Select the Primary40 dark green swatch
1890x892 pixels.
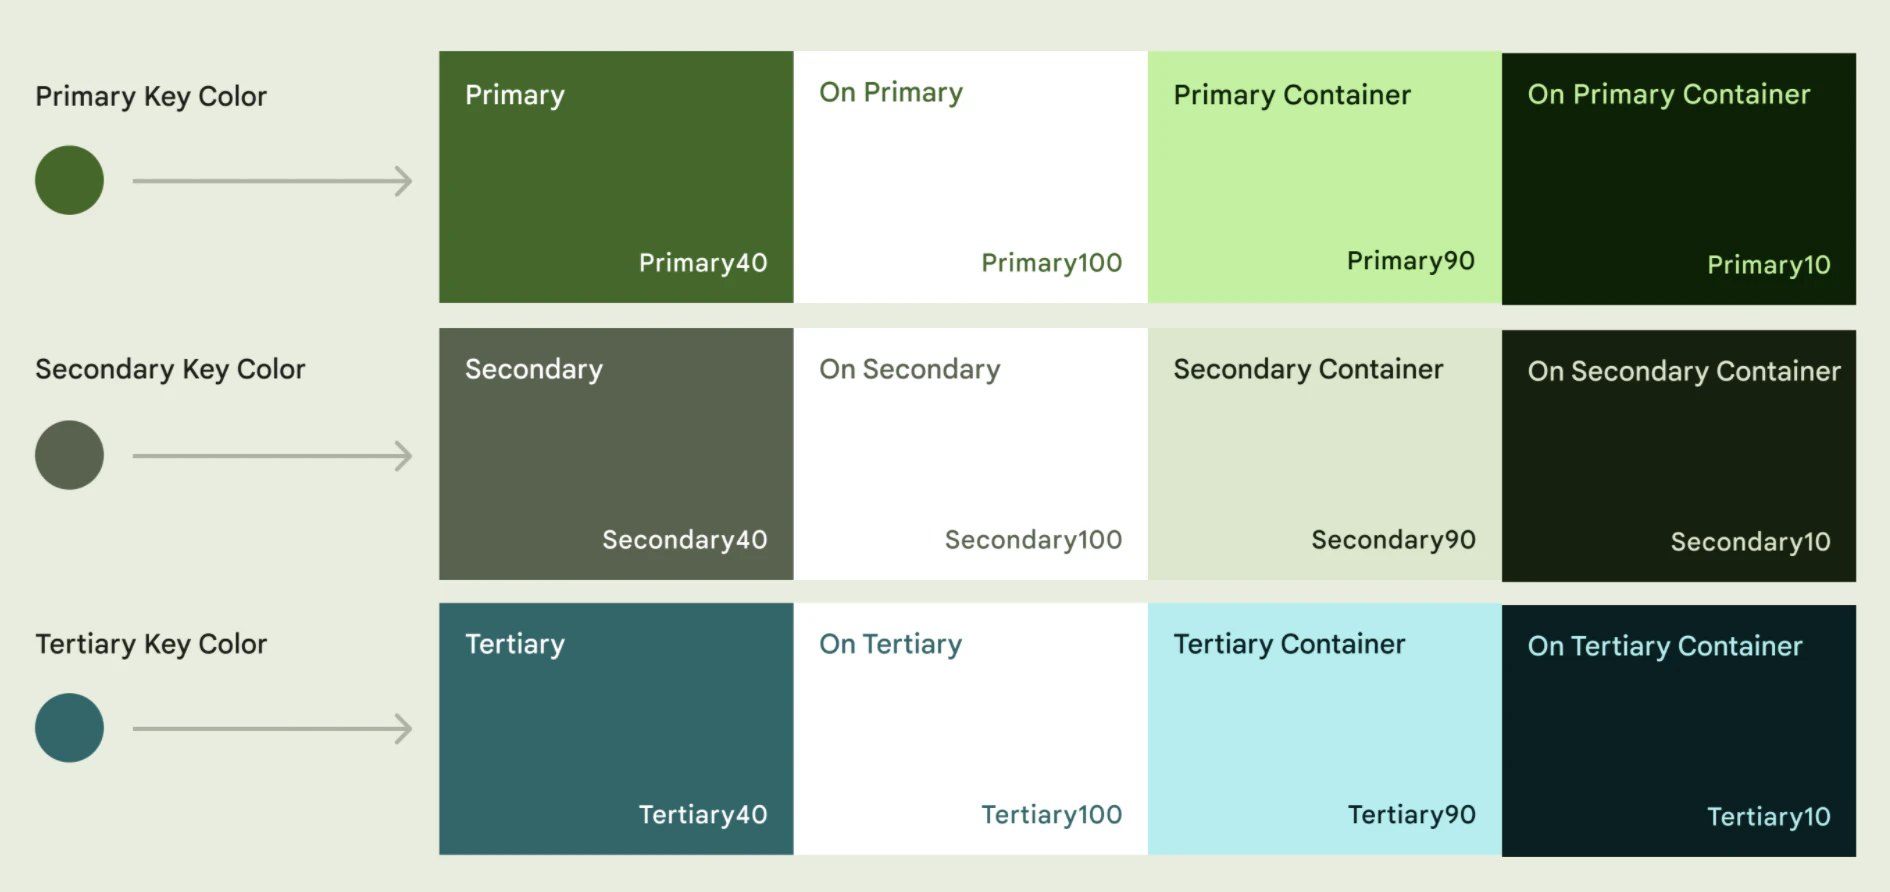pyautogui.click(x=616, y=177)
